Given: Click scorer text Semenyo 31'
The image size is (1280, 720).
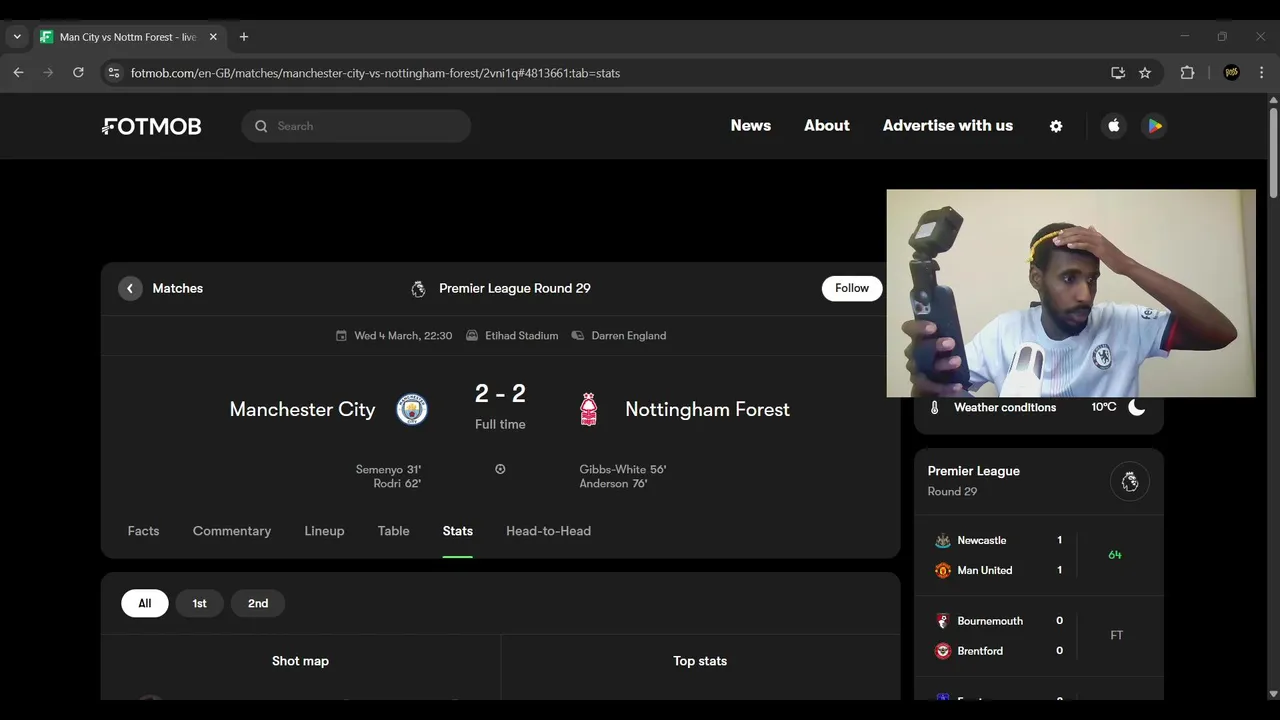Looking at the screenshot, I should pos(388,469).
